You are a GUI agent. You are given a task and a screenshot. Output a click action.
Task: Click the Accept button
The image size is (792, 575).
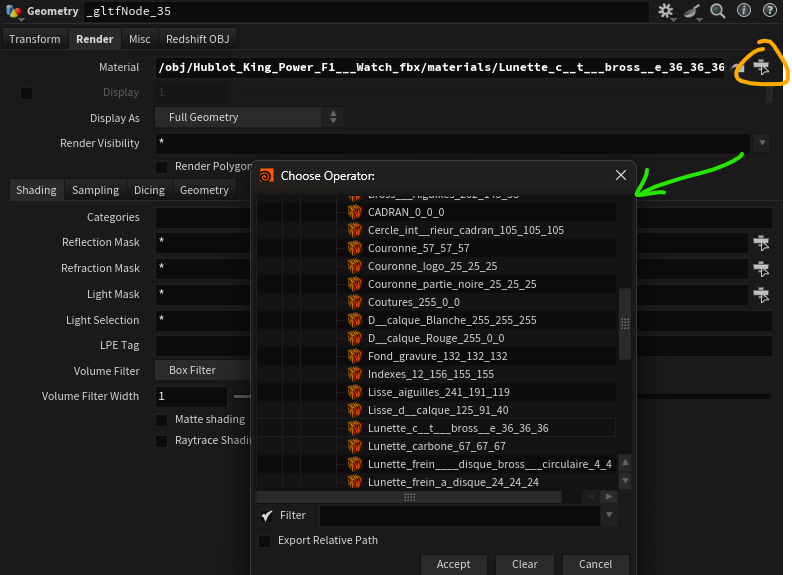(x=453, y=564)
